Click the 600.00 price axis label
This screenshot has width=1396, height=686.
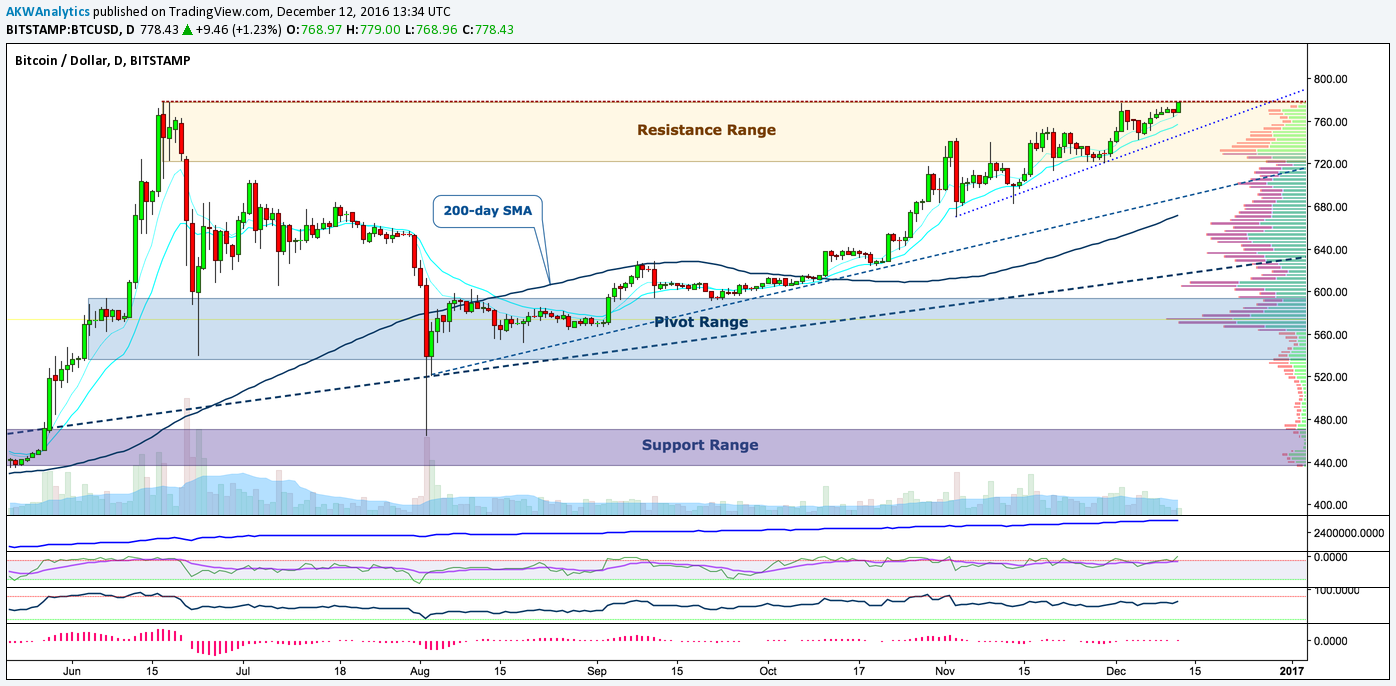tap(1330, 292)
